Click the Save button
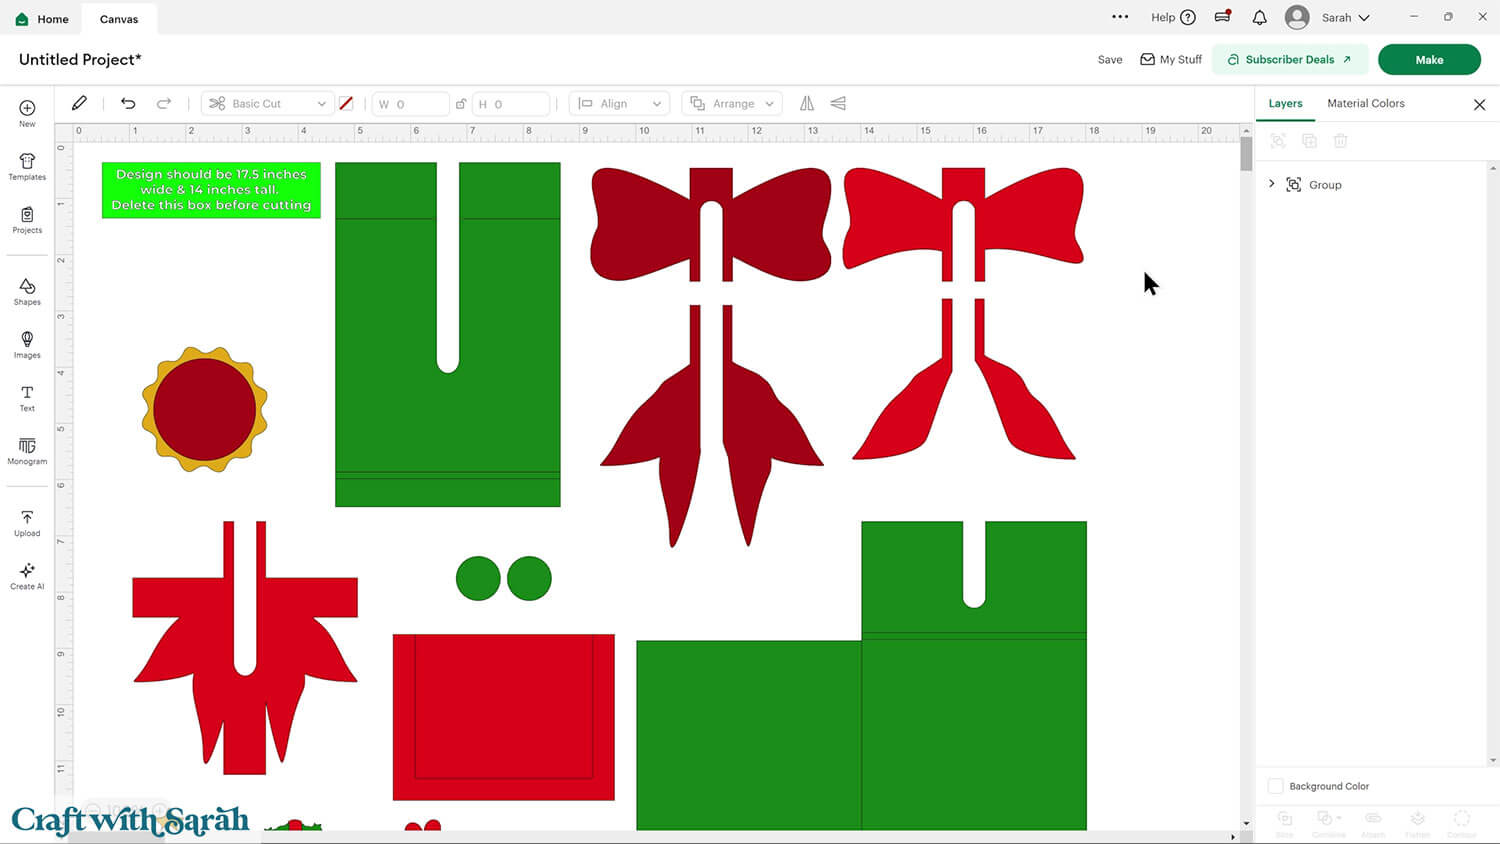Image resolution: width=1500 pixels, height=844 pixels. pyautogui.click(x=1110, y=59)
